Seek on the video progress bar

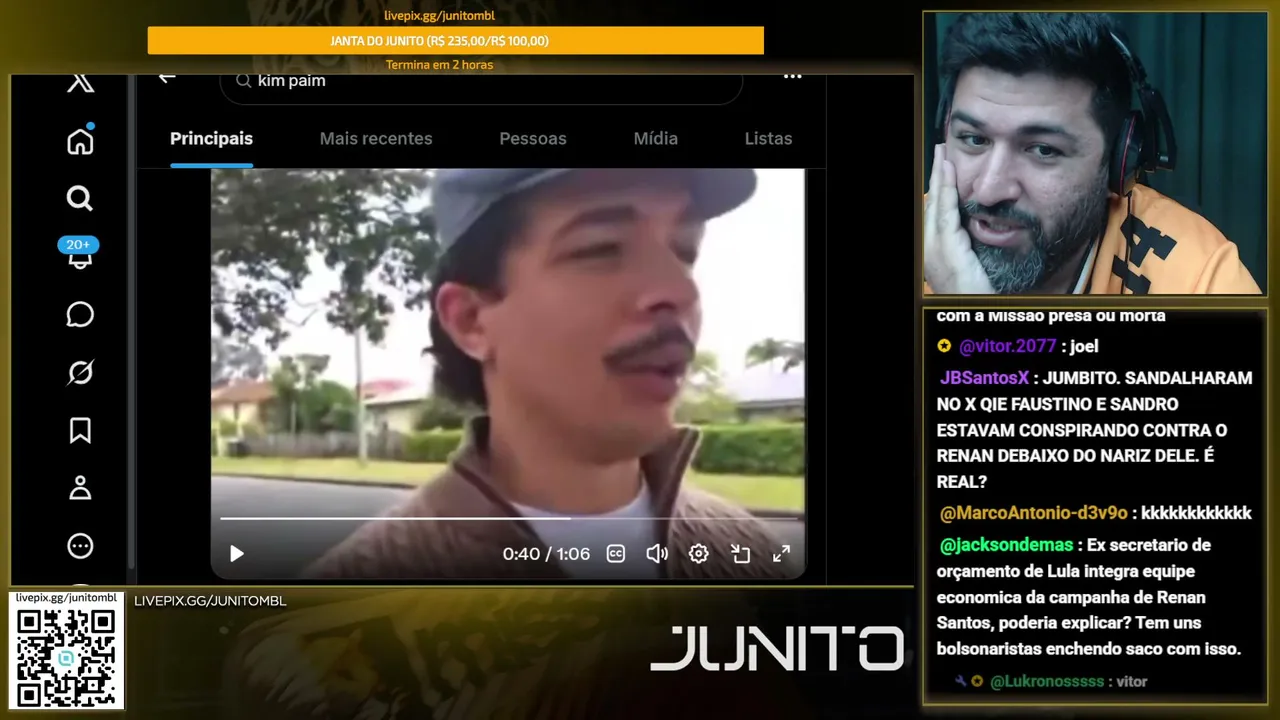507,518
